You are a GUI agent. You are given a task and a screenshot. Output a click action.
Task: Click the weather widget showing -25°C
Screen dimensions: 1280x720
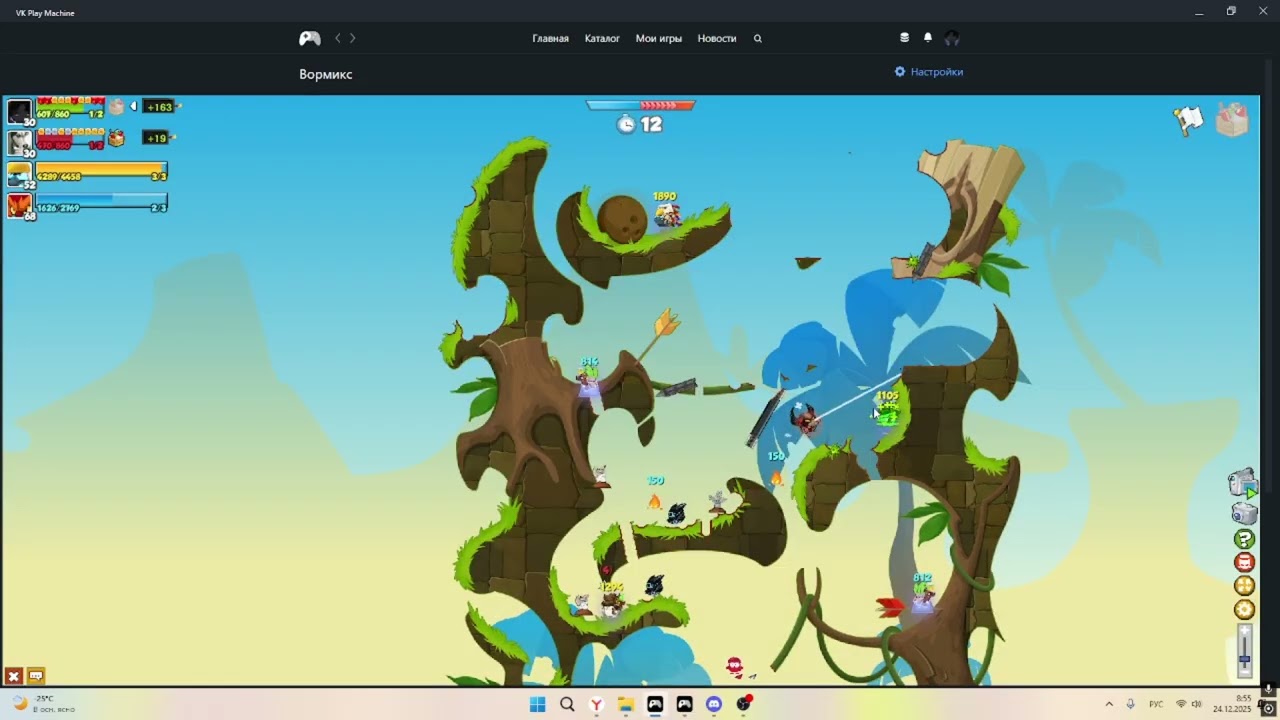coord(42,704)
